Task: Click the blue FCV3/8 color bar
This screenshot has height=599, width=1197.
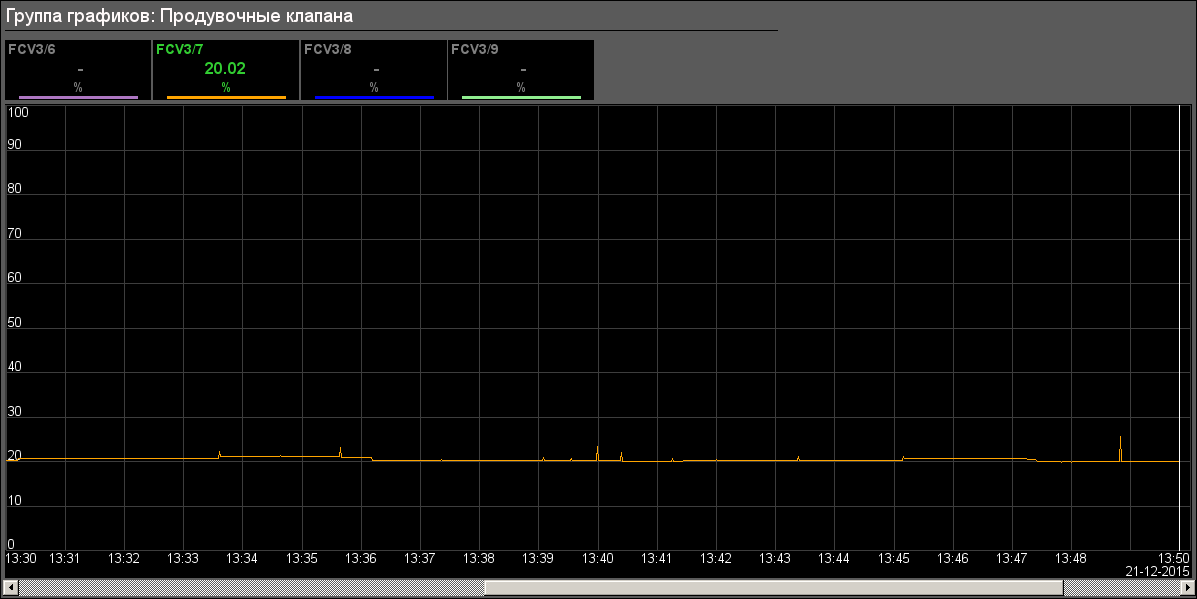Action: click(374, 97)
